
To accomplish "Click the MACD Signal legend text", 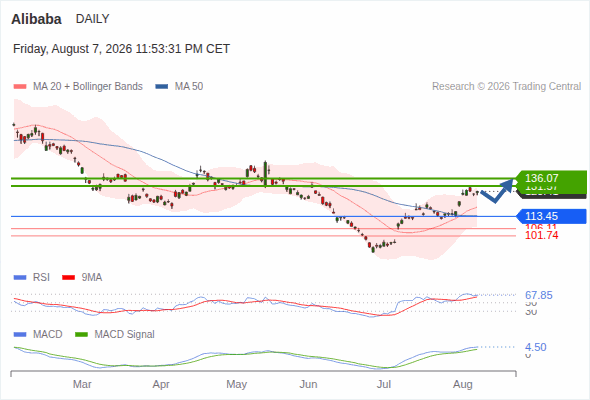I will [125, 335].
